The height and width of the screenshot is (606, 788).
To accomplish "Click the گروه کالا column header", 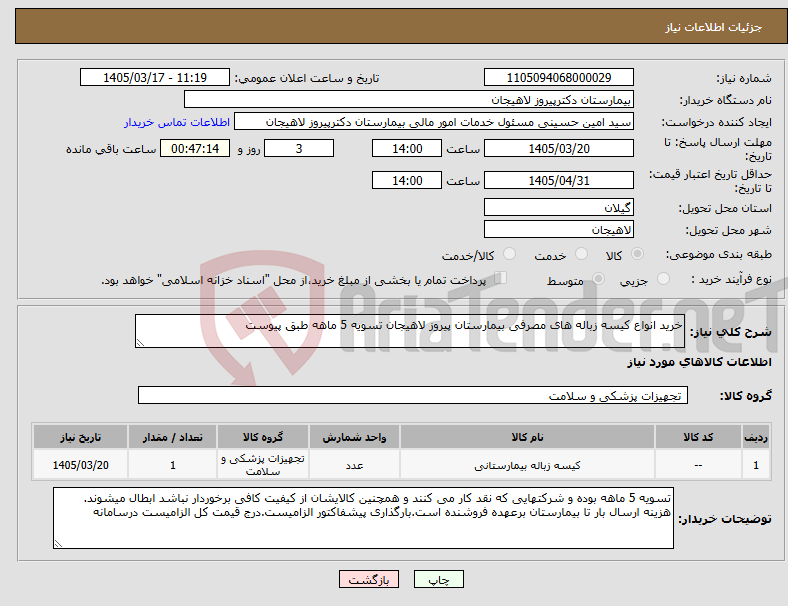I will click(x=263, y=437).
